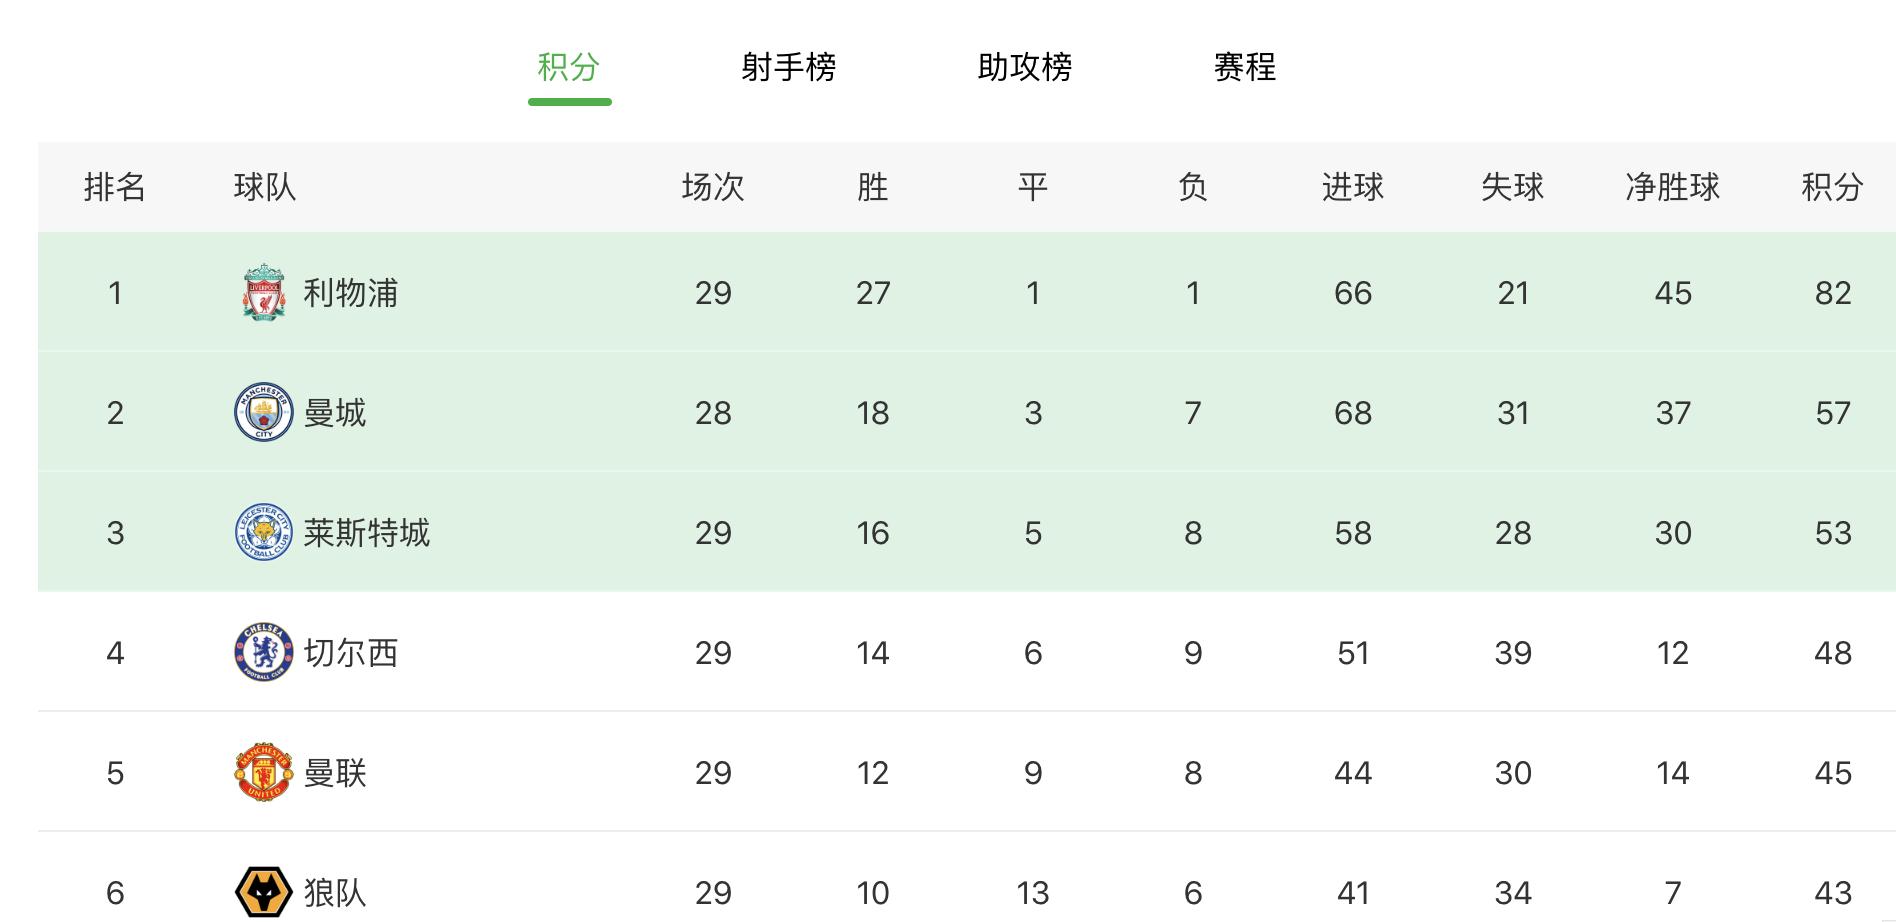
Task: Click the Wolves wolf-head badge icon
Action: (261, 888)
